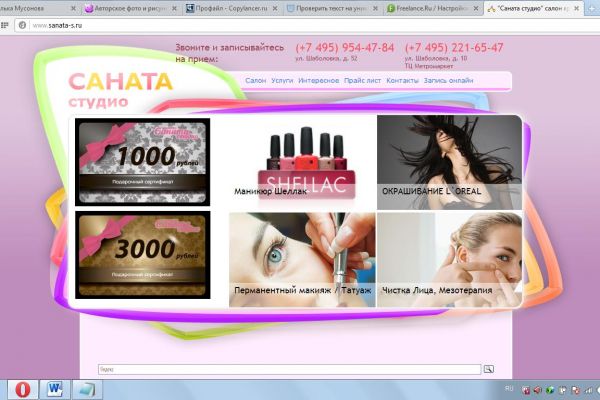600x400 pixels.
Task: Click the pink tray icon after RU
Action: 526,390
